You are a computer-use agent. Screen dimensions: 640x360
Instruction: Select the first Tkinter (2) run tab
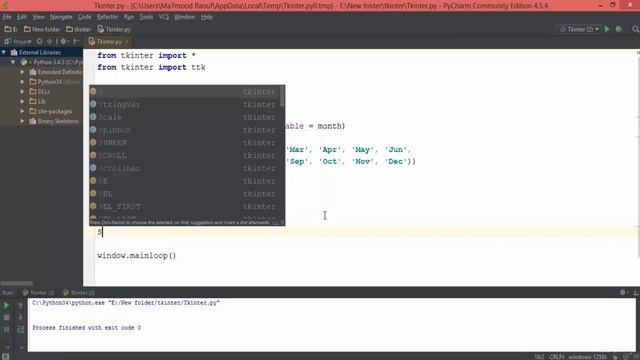pyautogui.click(x=38, y=293)
